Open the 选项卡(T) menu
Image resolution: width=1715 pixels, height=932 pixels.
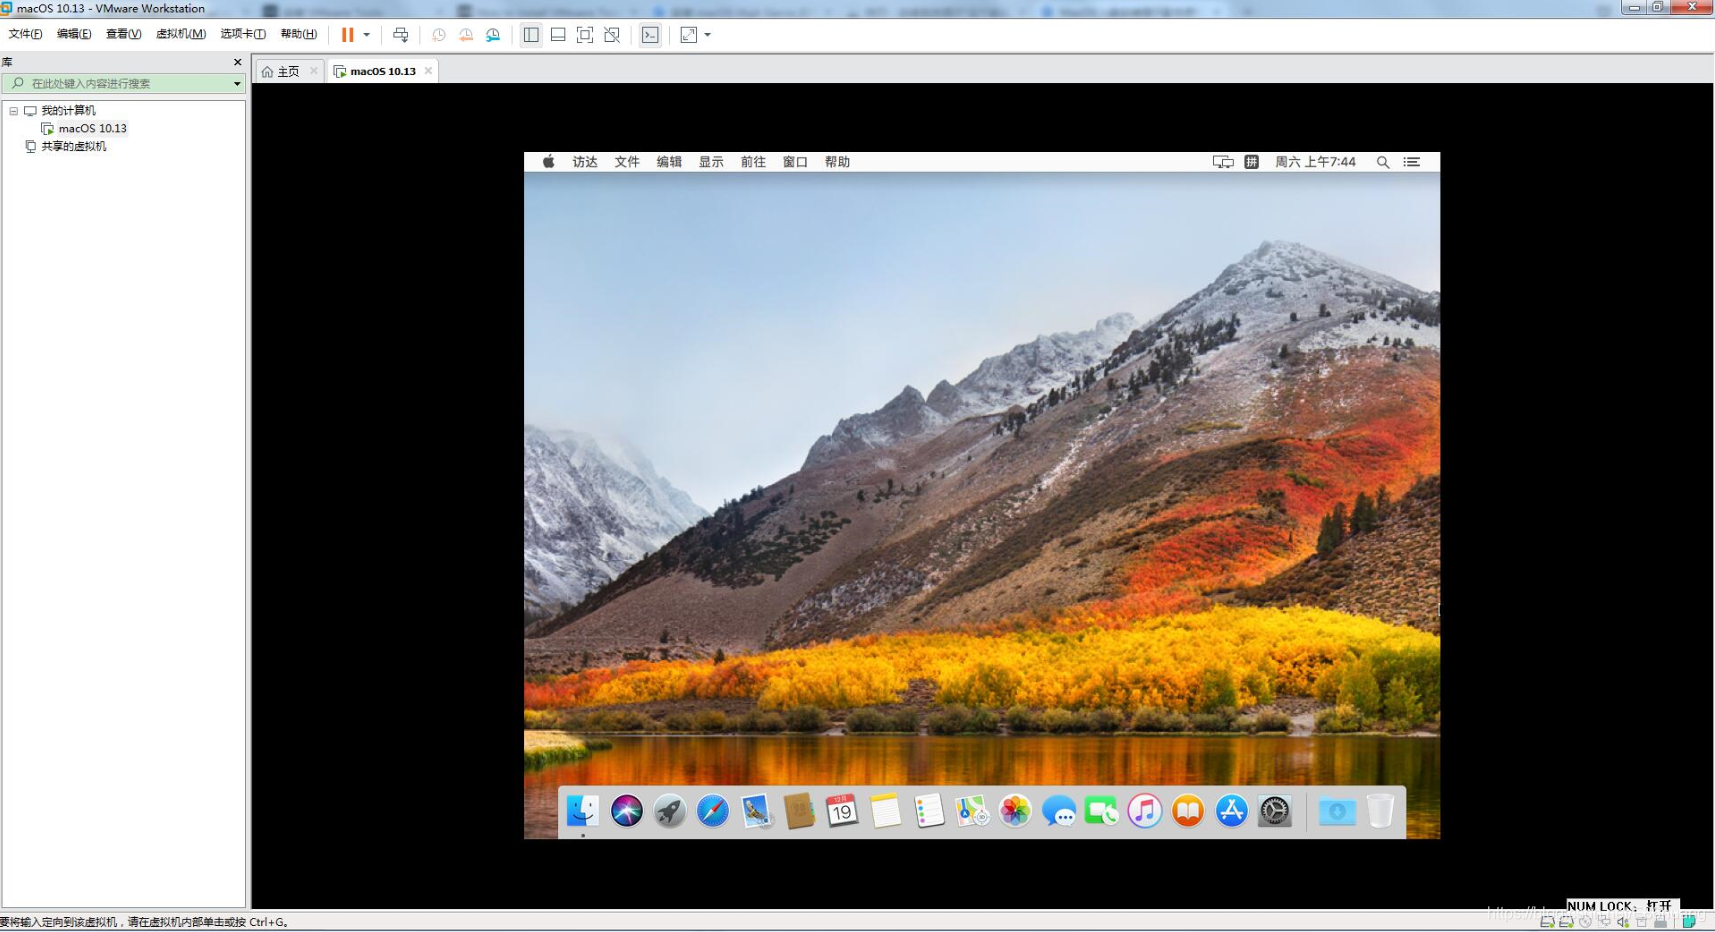tap(243, 34)
